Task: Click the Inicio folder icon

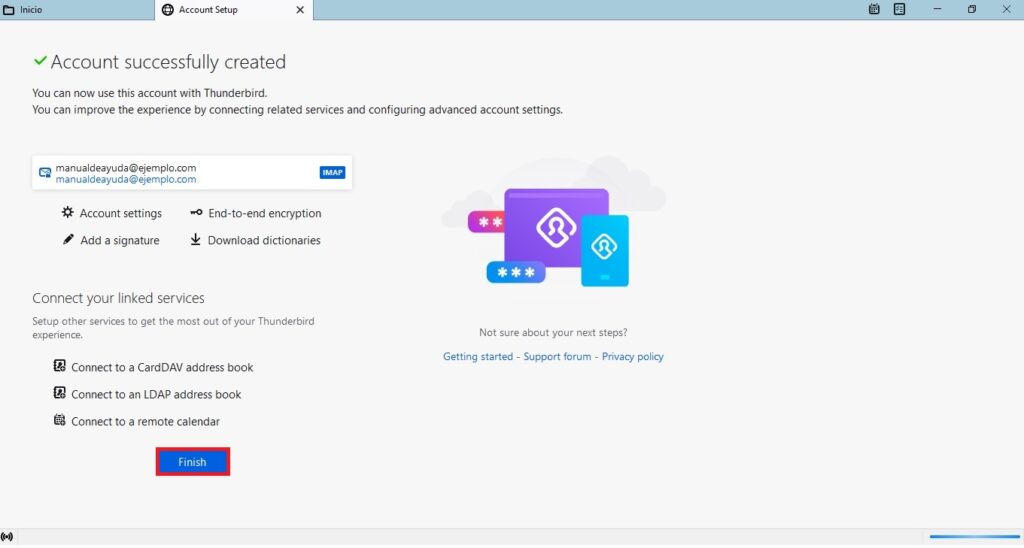Action: 9,10
